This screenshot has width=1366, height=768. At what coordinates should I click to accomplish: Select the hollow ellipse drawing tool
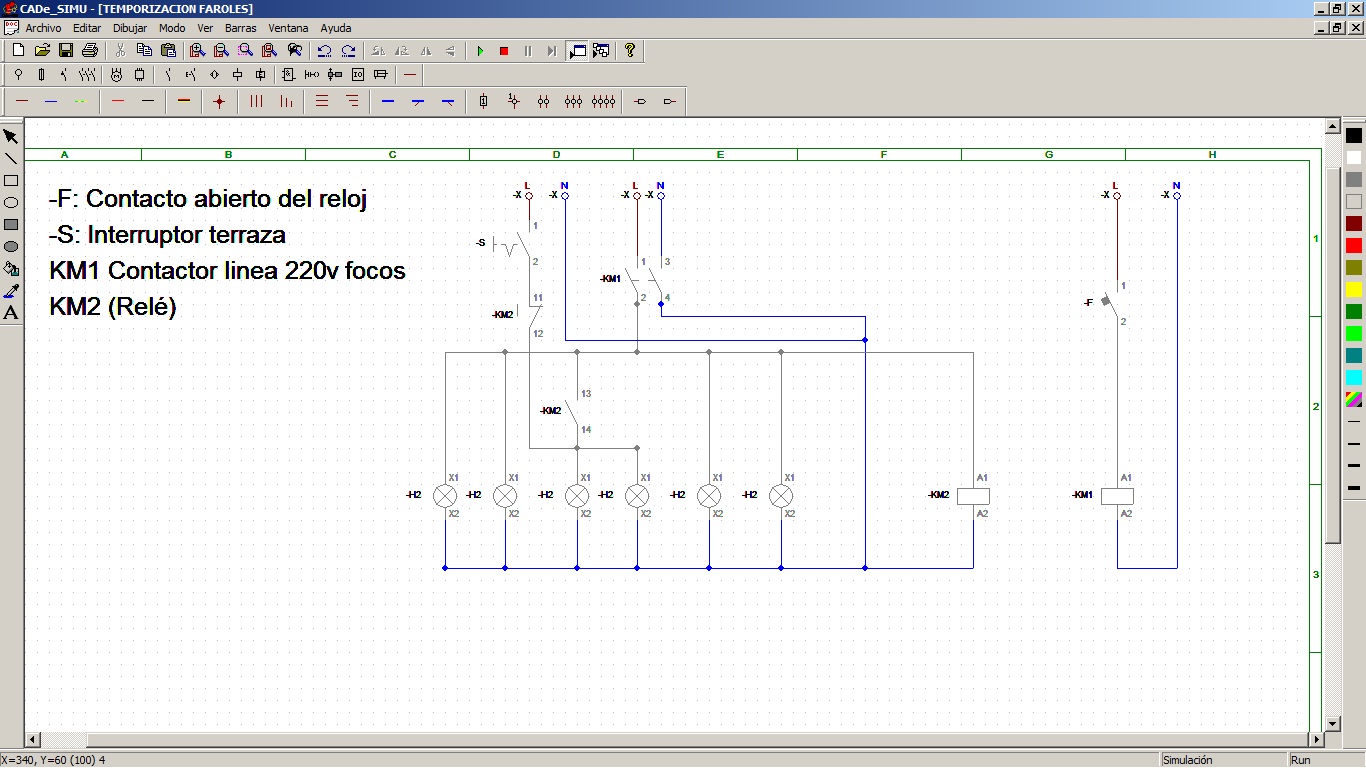click(11, 203)
